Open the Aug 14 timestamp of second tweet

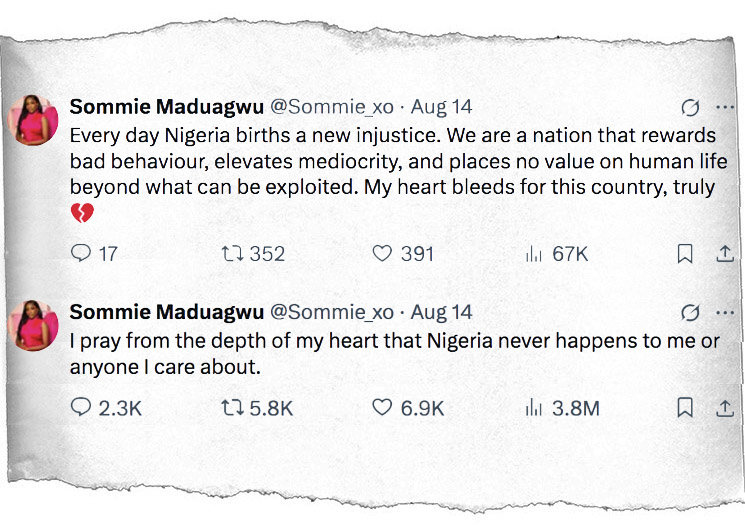point(441,313)
